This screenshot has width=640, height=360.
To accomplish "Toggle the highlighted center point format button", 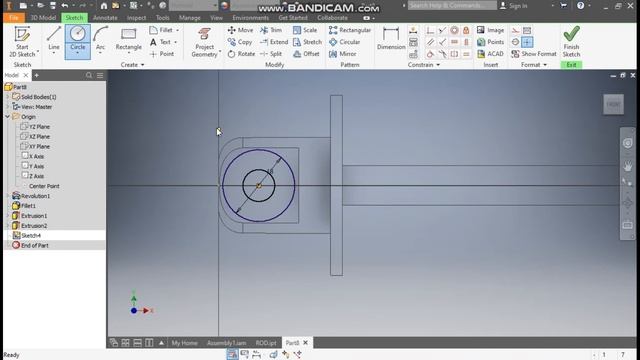I will point(527,42).
